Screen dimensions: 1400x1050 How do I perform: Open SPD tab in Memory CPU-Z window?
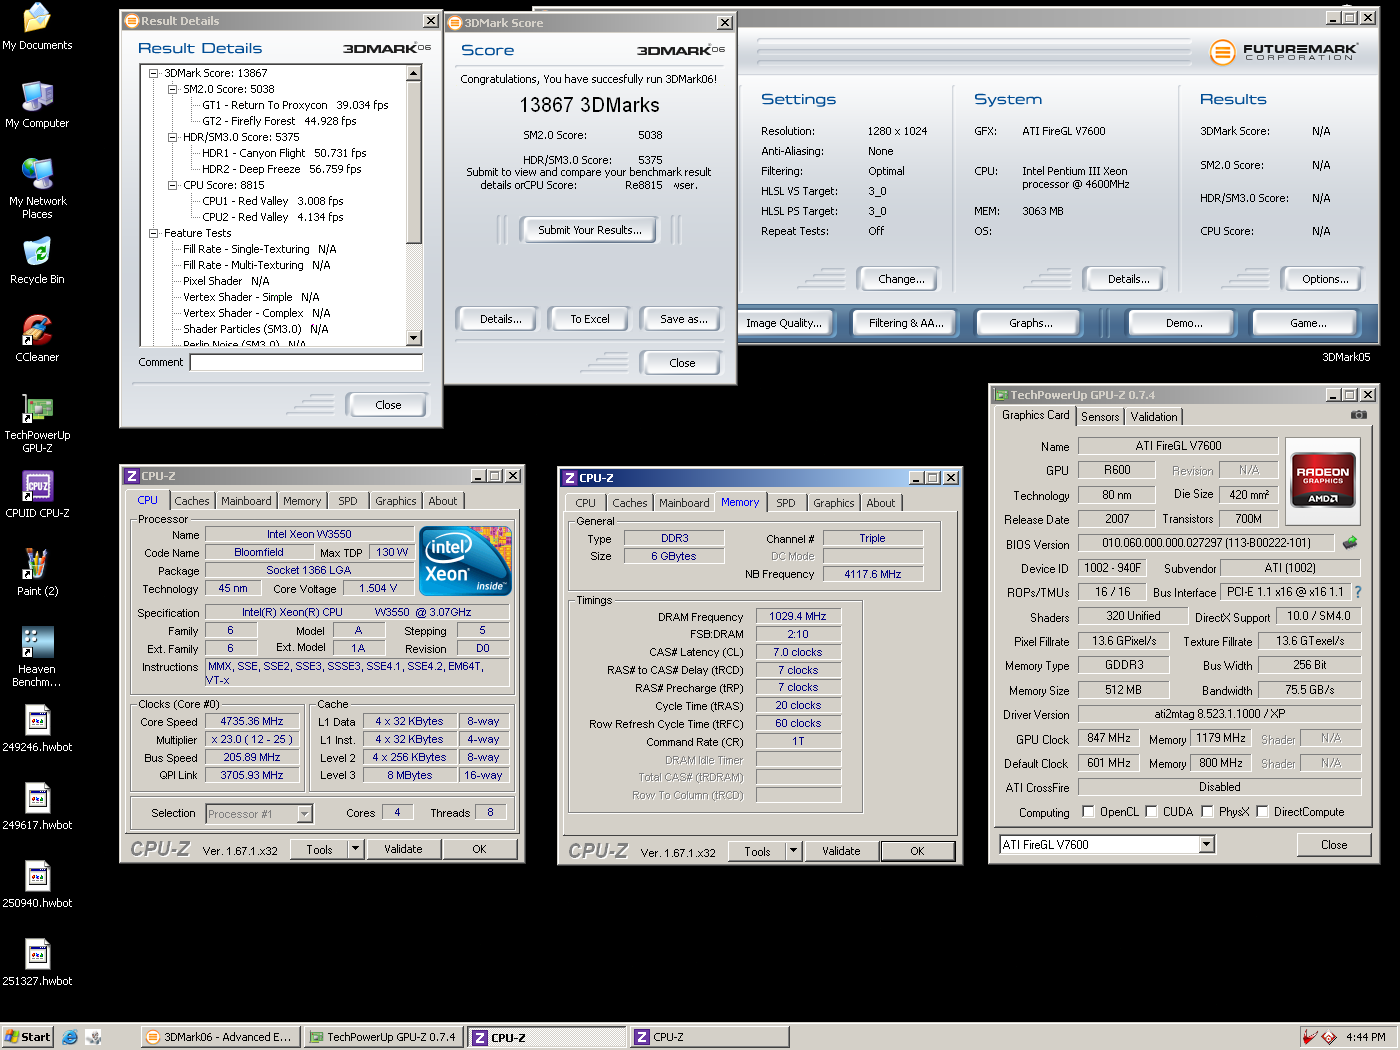[x=786, y=503]
